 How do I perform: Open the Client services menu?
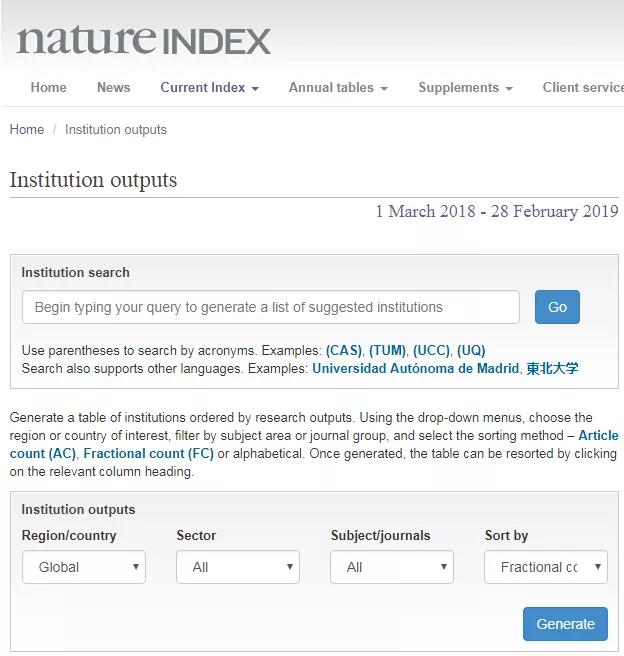pos(582,87)
